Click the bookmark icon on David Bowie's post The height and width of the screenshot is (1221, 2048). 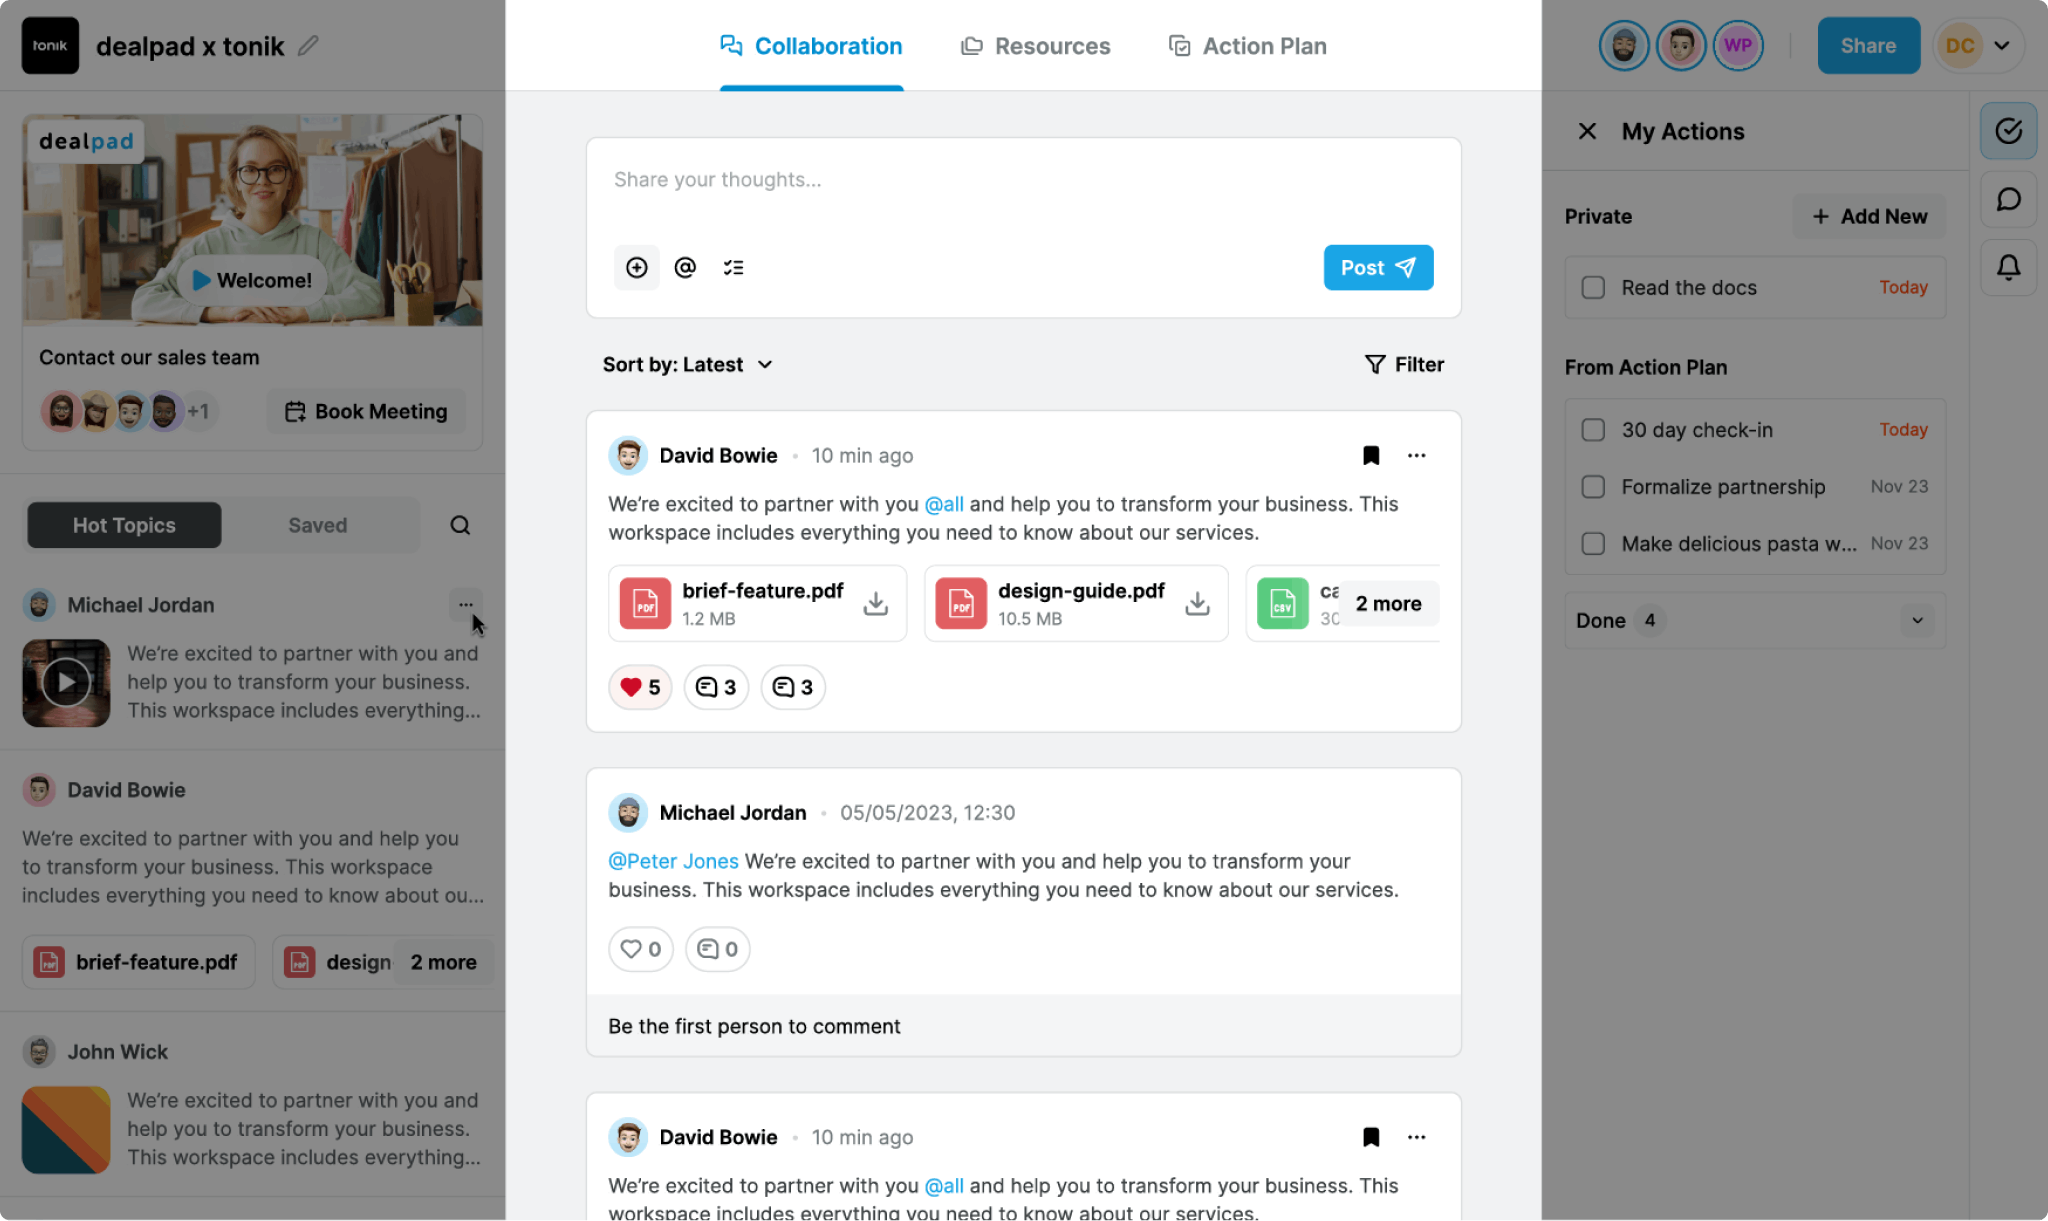coord(1371,455)
